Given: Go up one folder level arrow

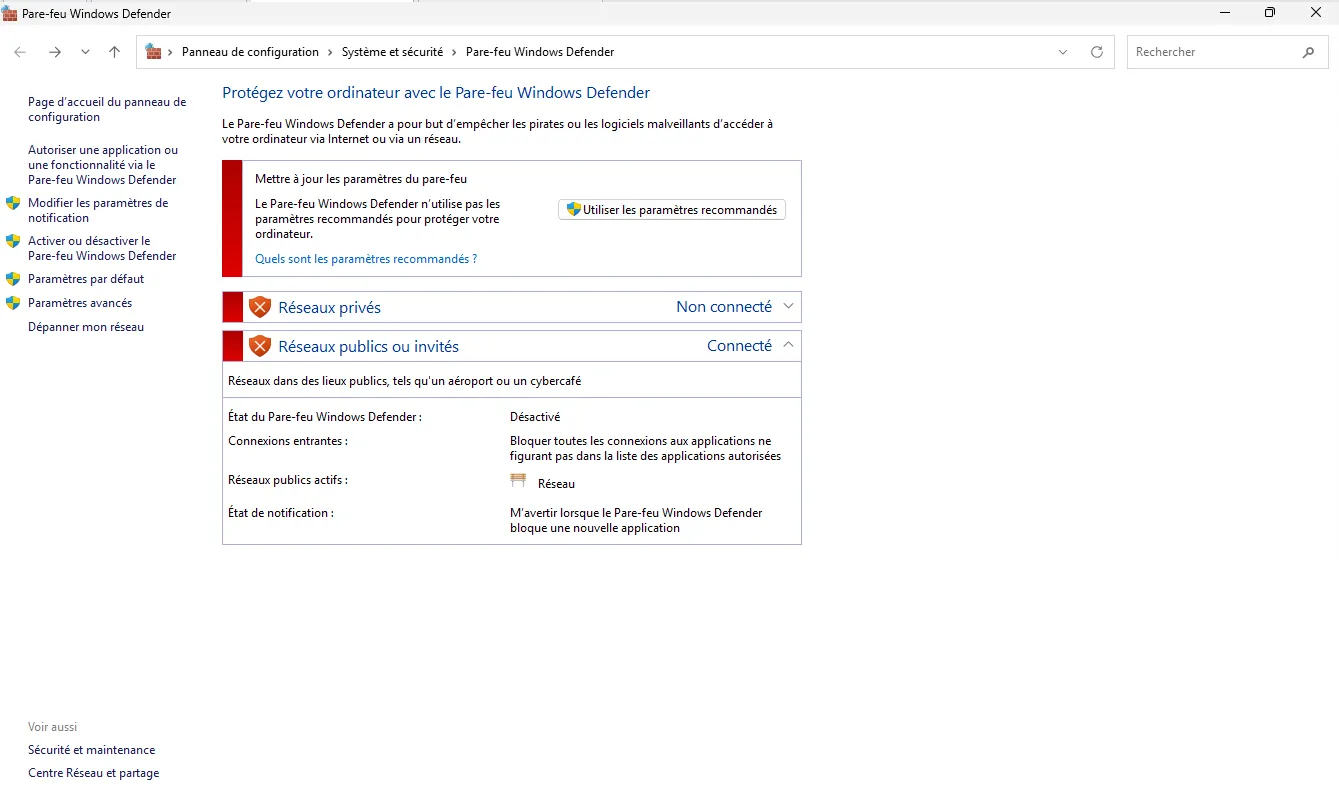Looking at the screenshot, I should (x=114, y=52).
